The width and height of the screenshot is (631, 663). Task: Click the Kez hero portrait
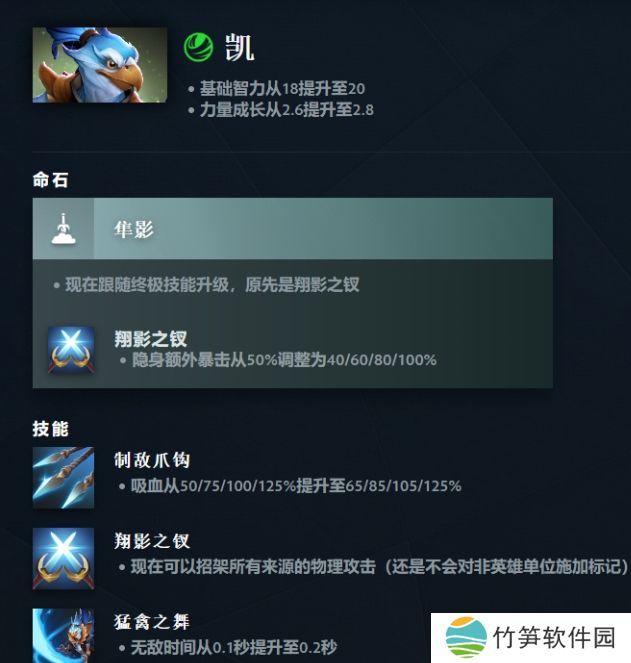[x=100, y=65]
